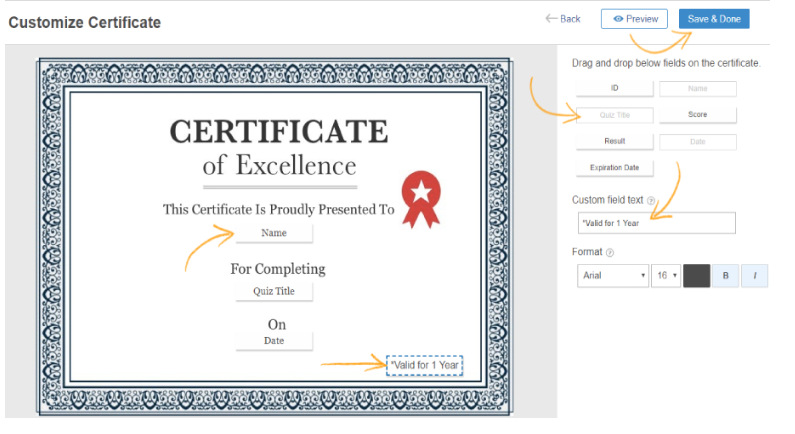Select the Expiration Date field button
795x434 pixels.
(614, 168)
